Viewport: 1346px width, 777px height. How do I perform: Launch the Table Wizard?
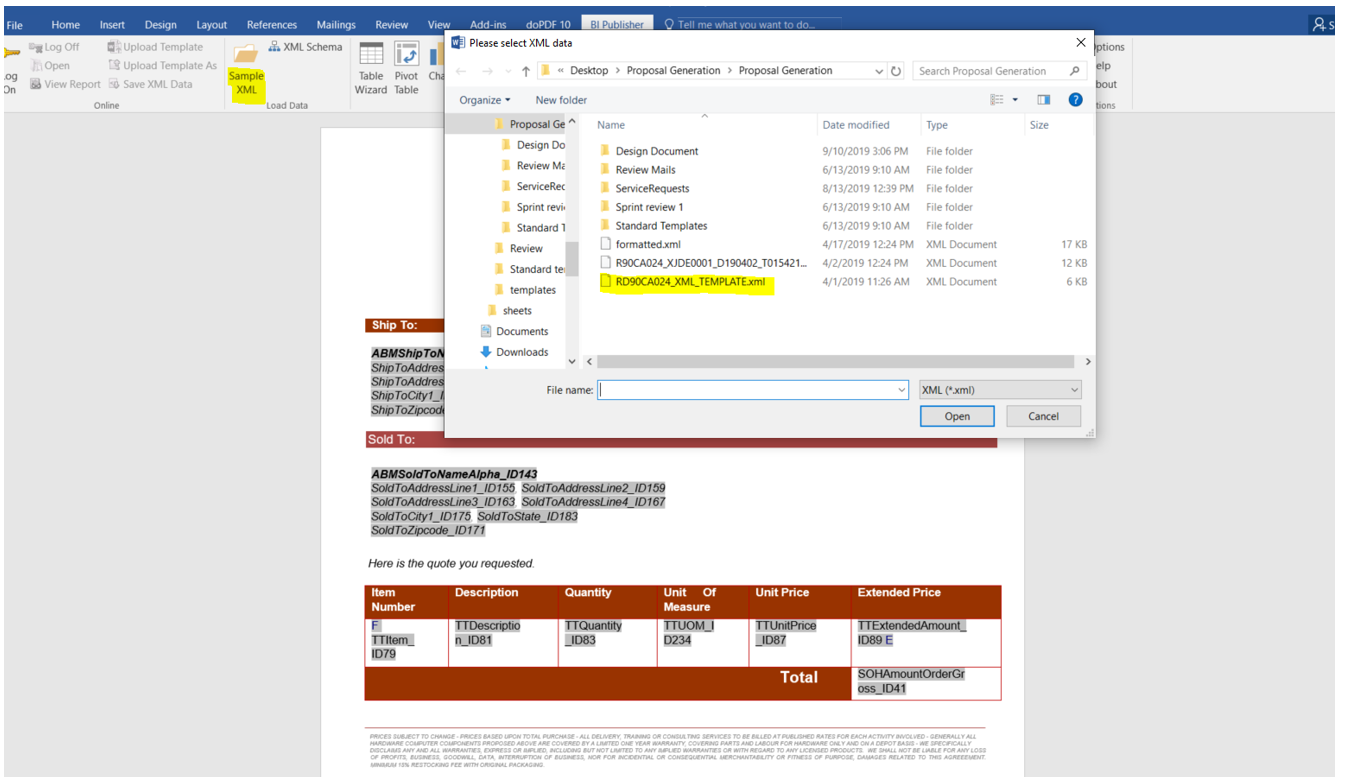(371, 68)
